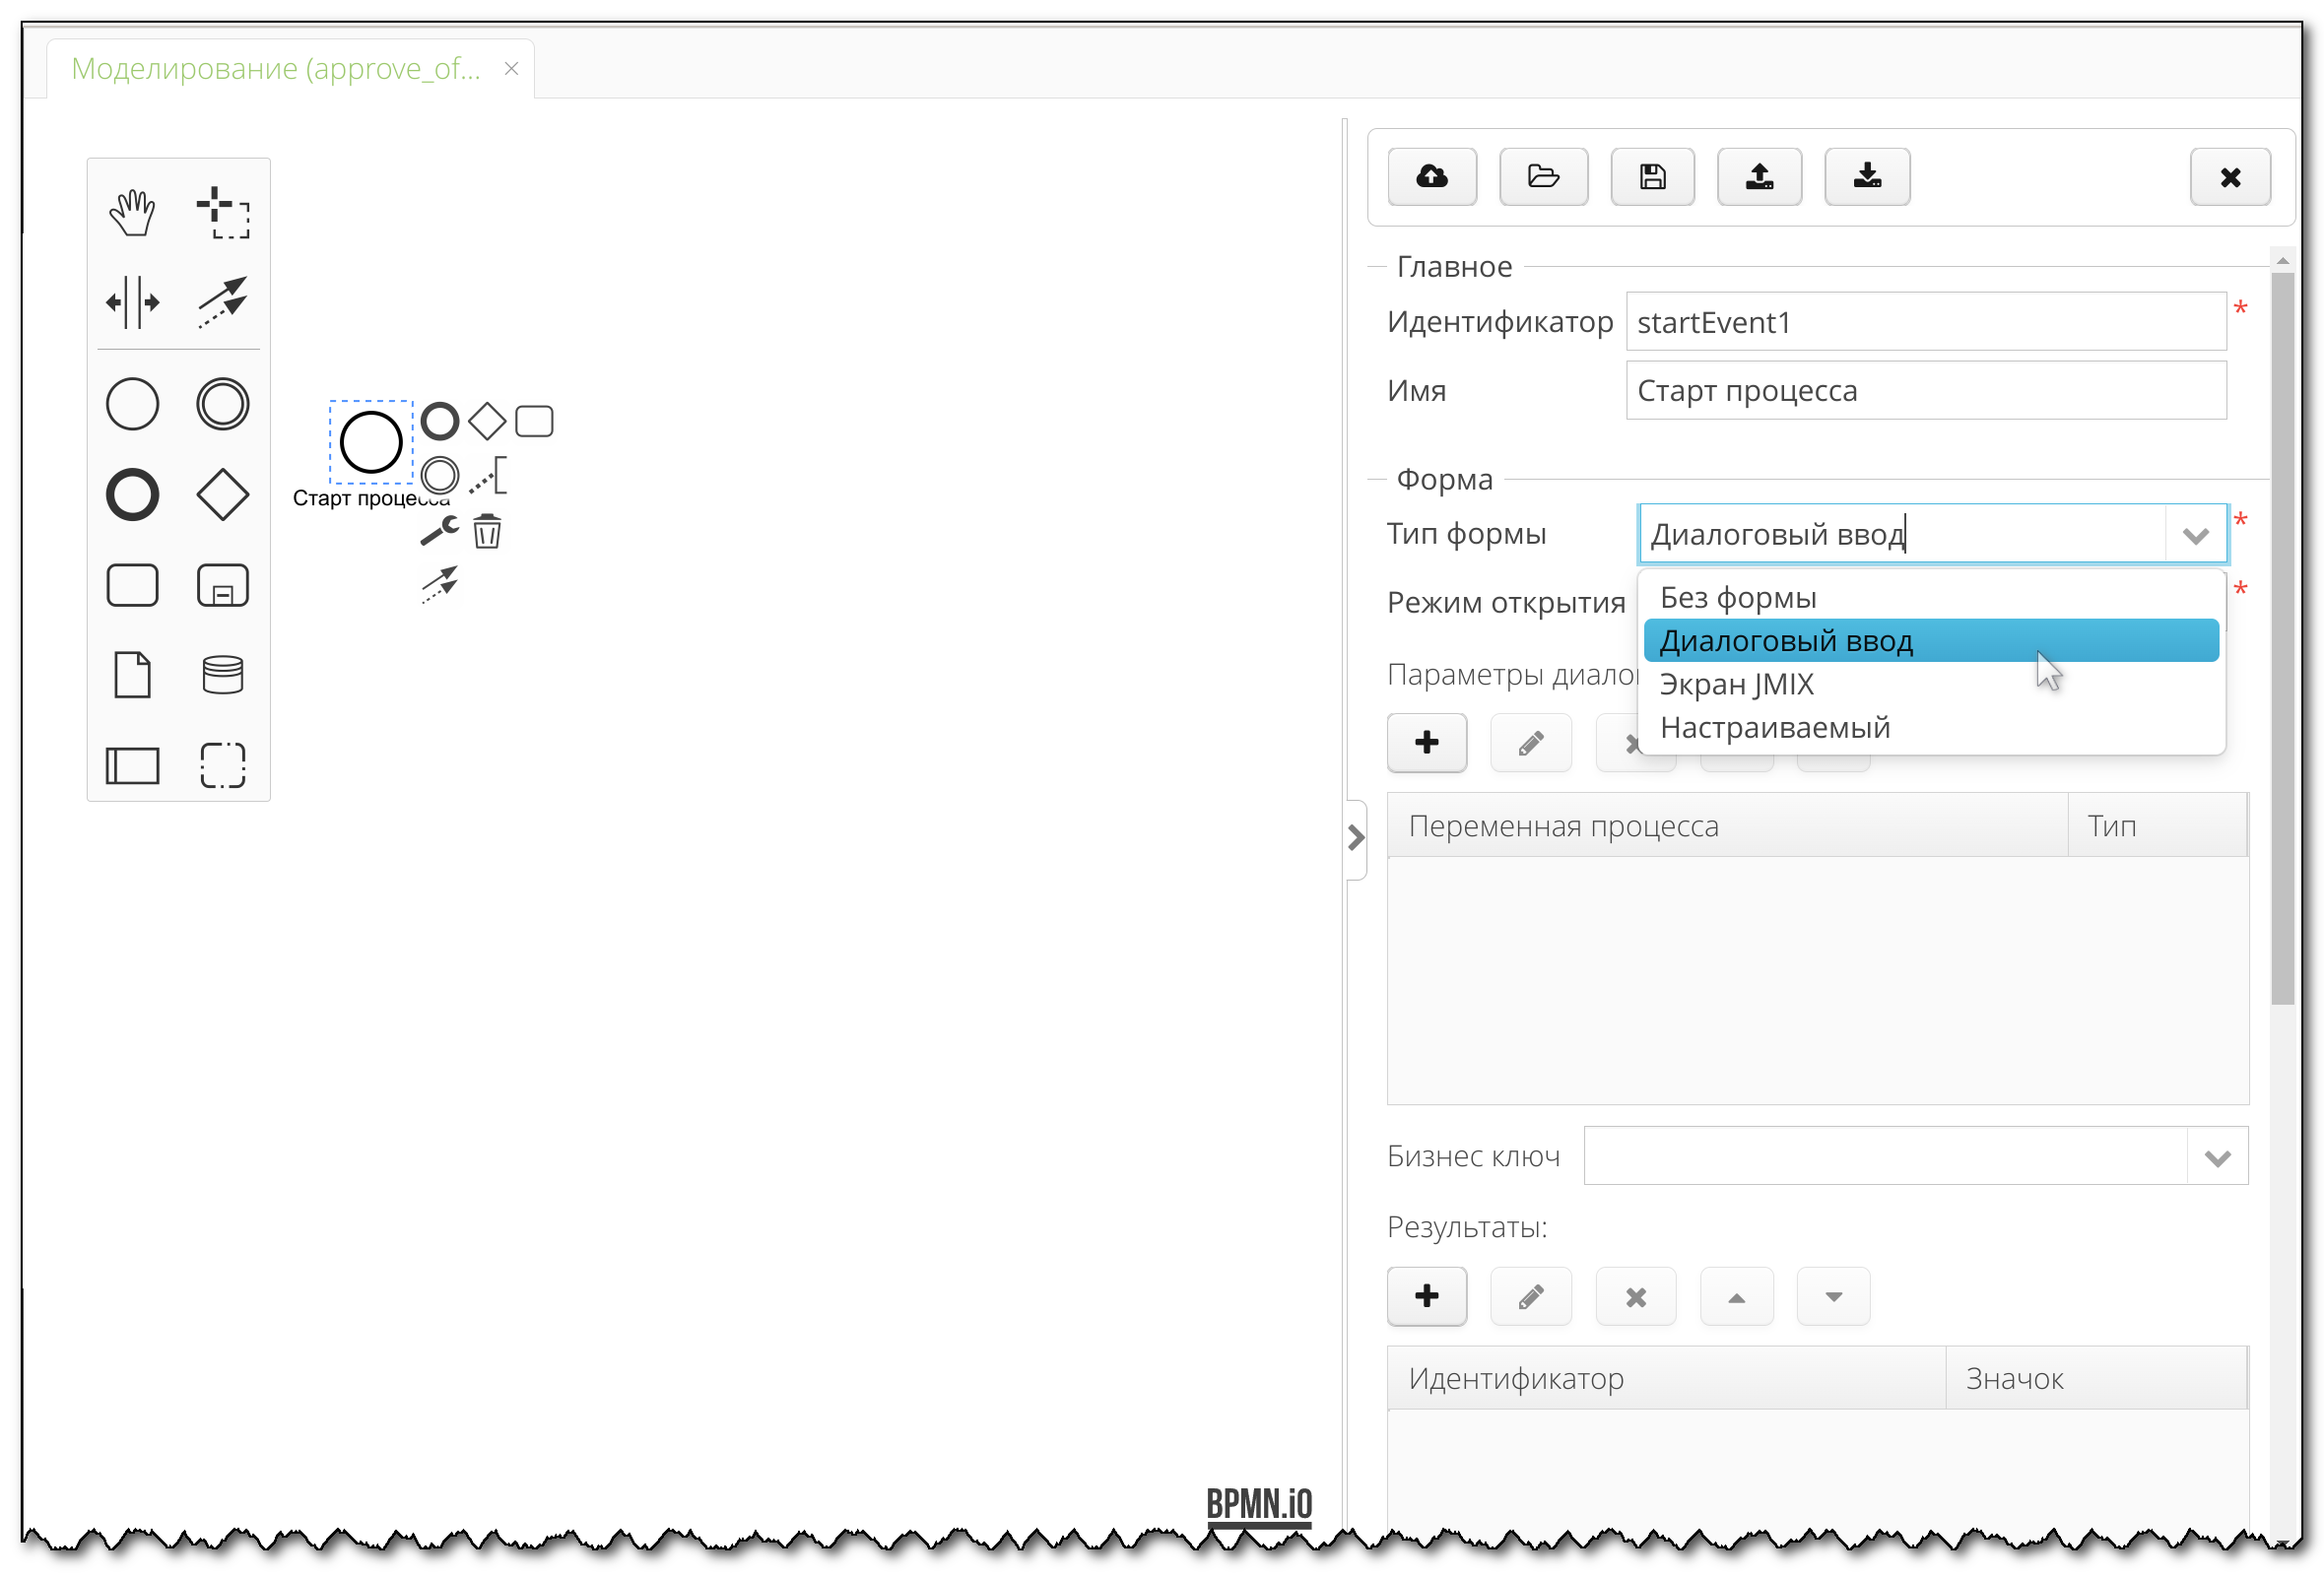Viewport: 2324px width, 1577px height.
Task: Download the model via the download icon
Action: pos(1866,176)
